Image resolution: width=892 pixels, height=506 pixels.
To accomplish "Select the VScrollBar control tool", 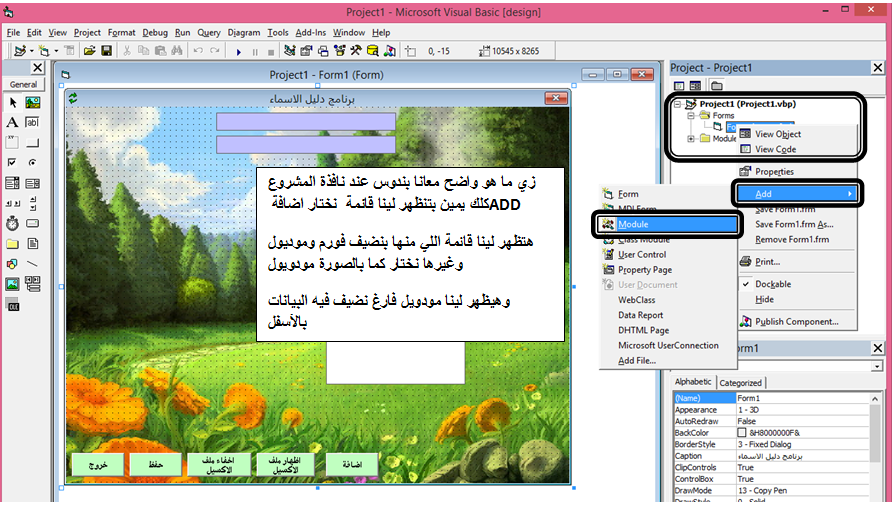I will 33,203.
